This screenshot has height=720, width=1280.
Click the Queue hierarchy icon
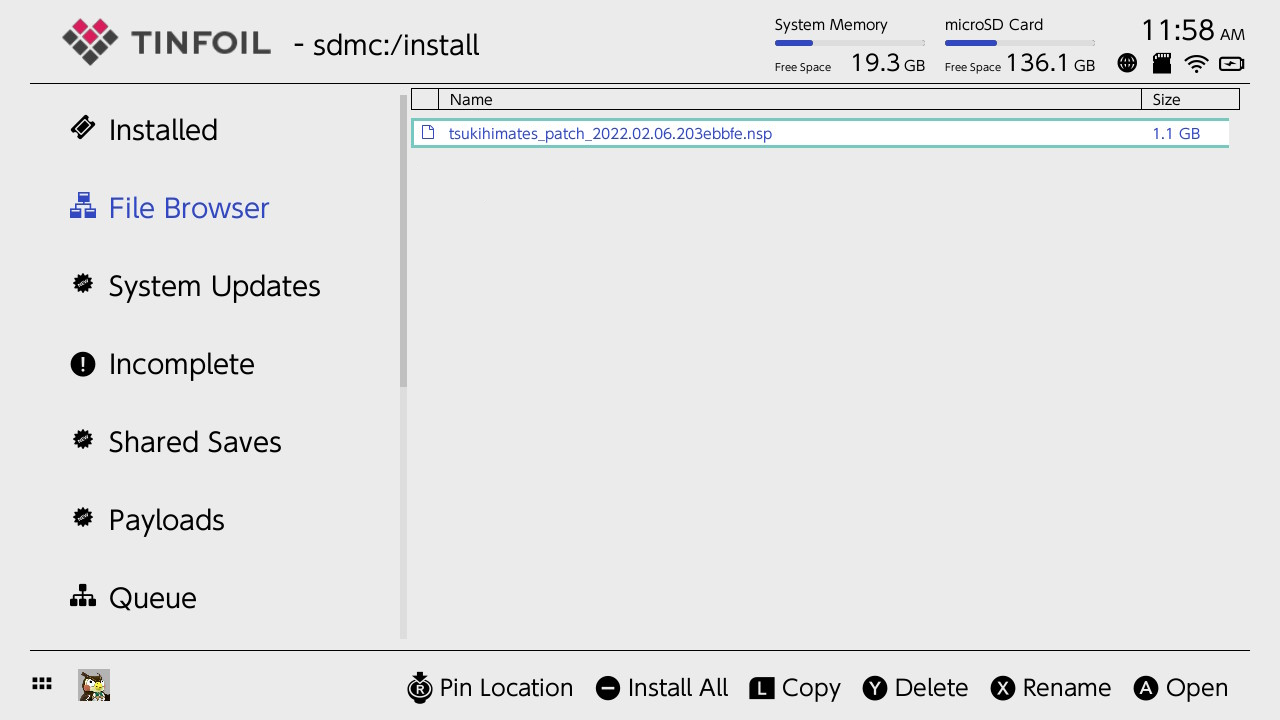click(83, 596)
